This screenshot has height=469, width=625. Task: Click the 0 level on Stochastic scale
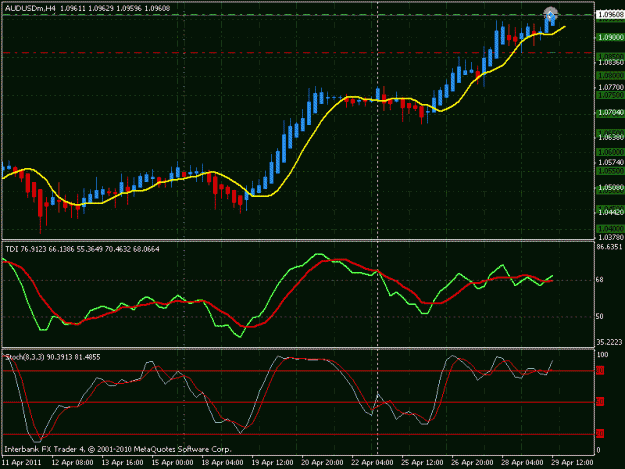tap(598, 450)
